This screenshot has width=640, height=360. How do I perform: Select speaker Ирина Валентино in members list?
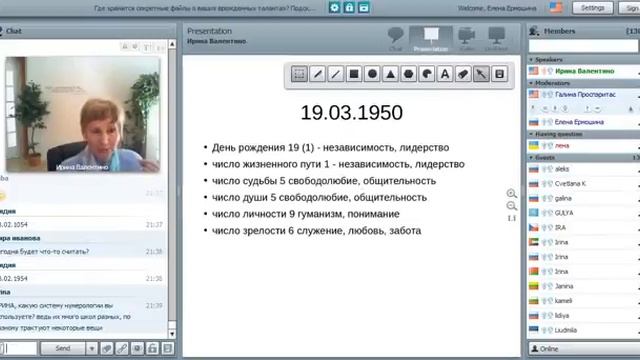pyautogui.click(x=584, y=71)
